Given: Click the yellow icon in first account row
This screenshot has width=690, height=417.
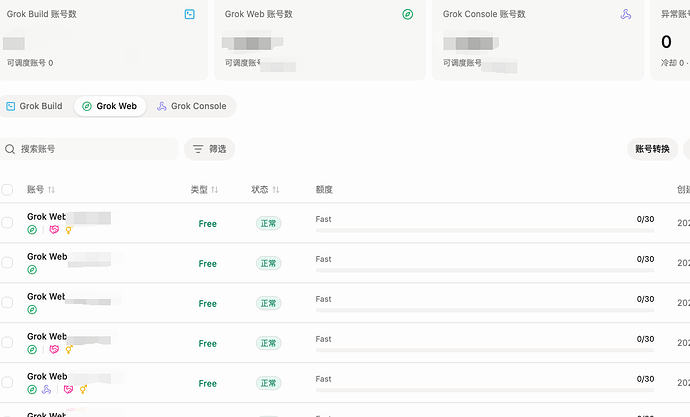Looking at the screenshot, I should click(x=69, y=230).
